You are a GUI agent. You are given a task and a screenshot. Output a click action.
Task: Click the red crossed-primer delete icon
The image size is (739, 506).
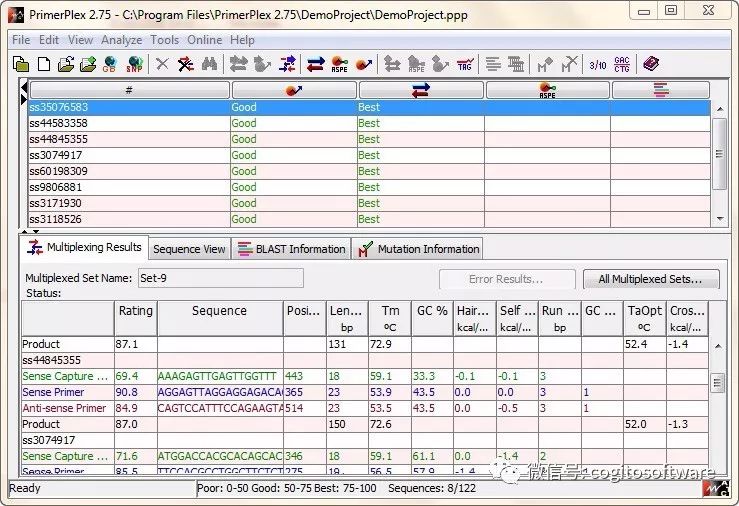[186, 64]
